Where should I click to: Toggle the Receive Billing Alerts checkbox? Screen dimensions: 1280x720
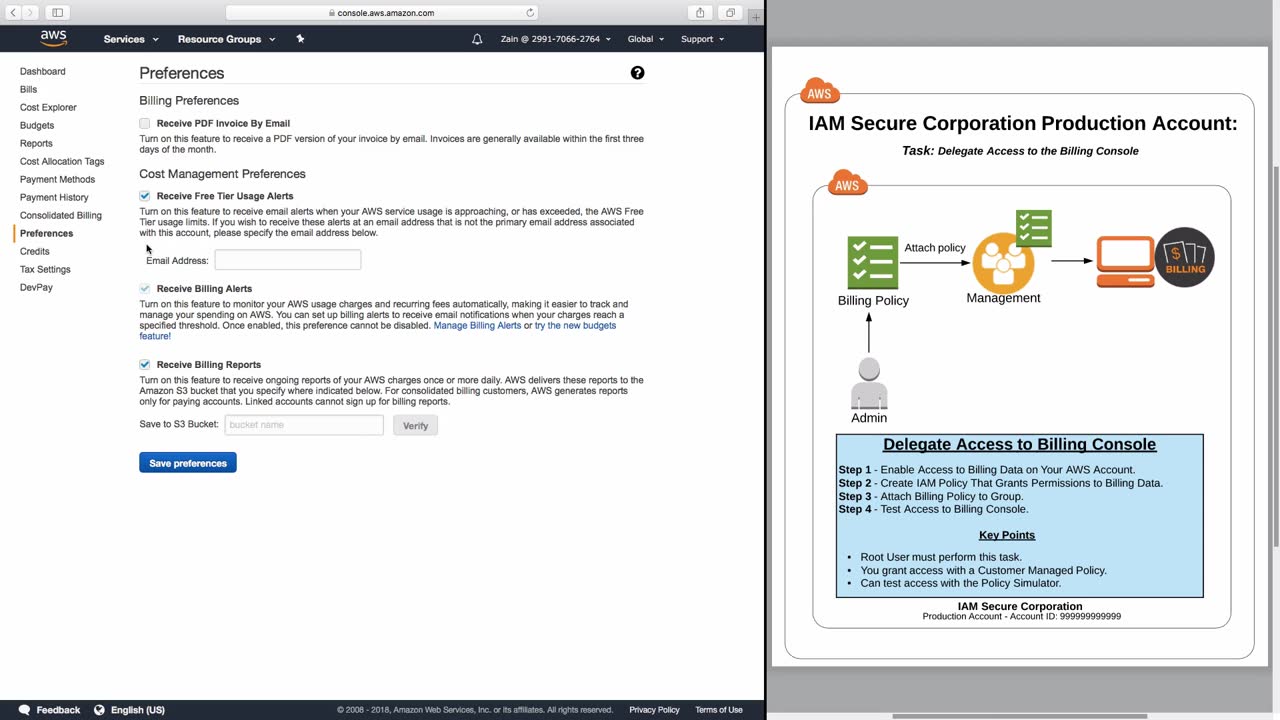[x=145, y=288]
